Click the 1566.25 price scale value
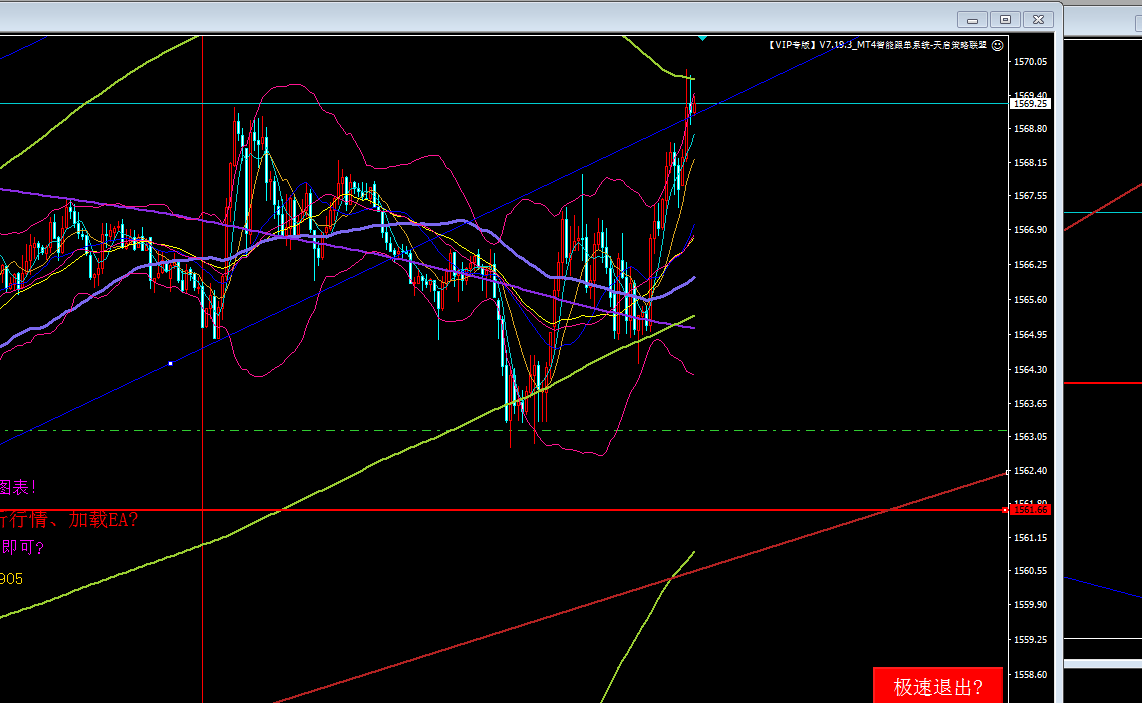 pos(1031,264)
